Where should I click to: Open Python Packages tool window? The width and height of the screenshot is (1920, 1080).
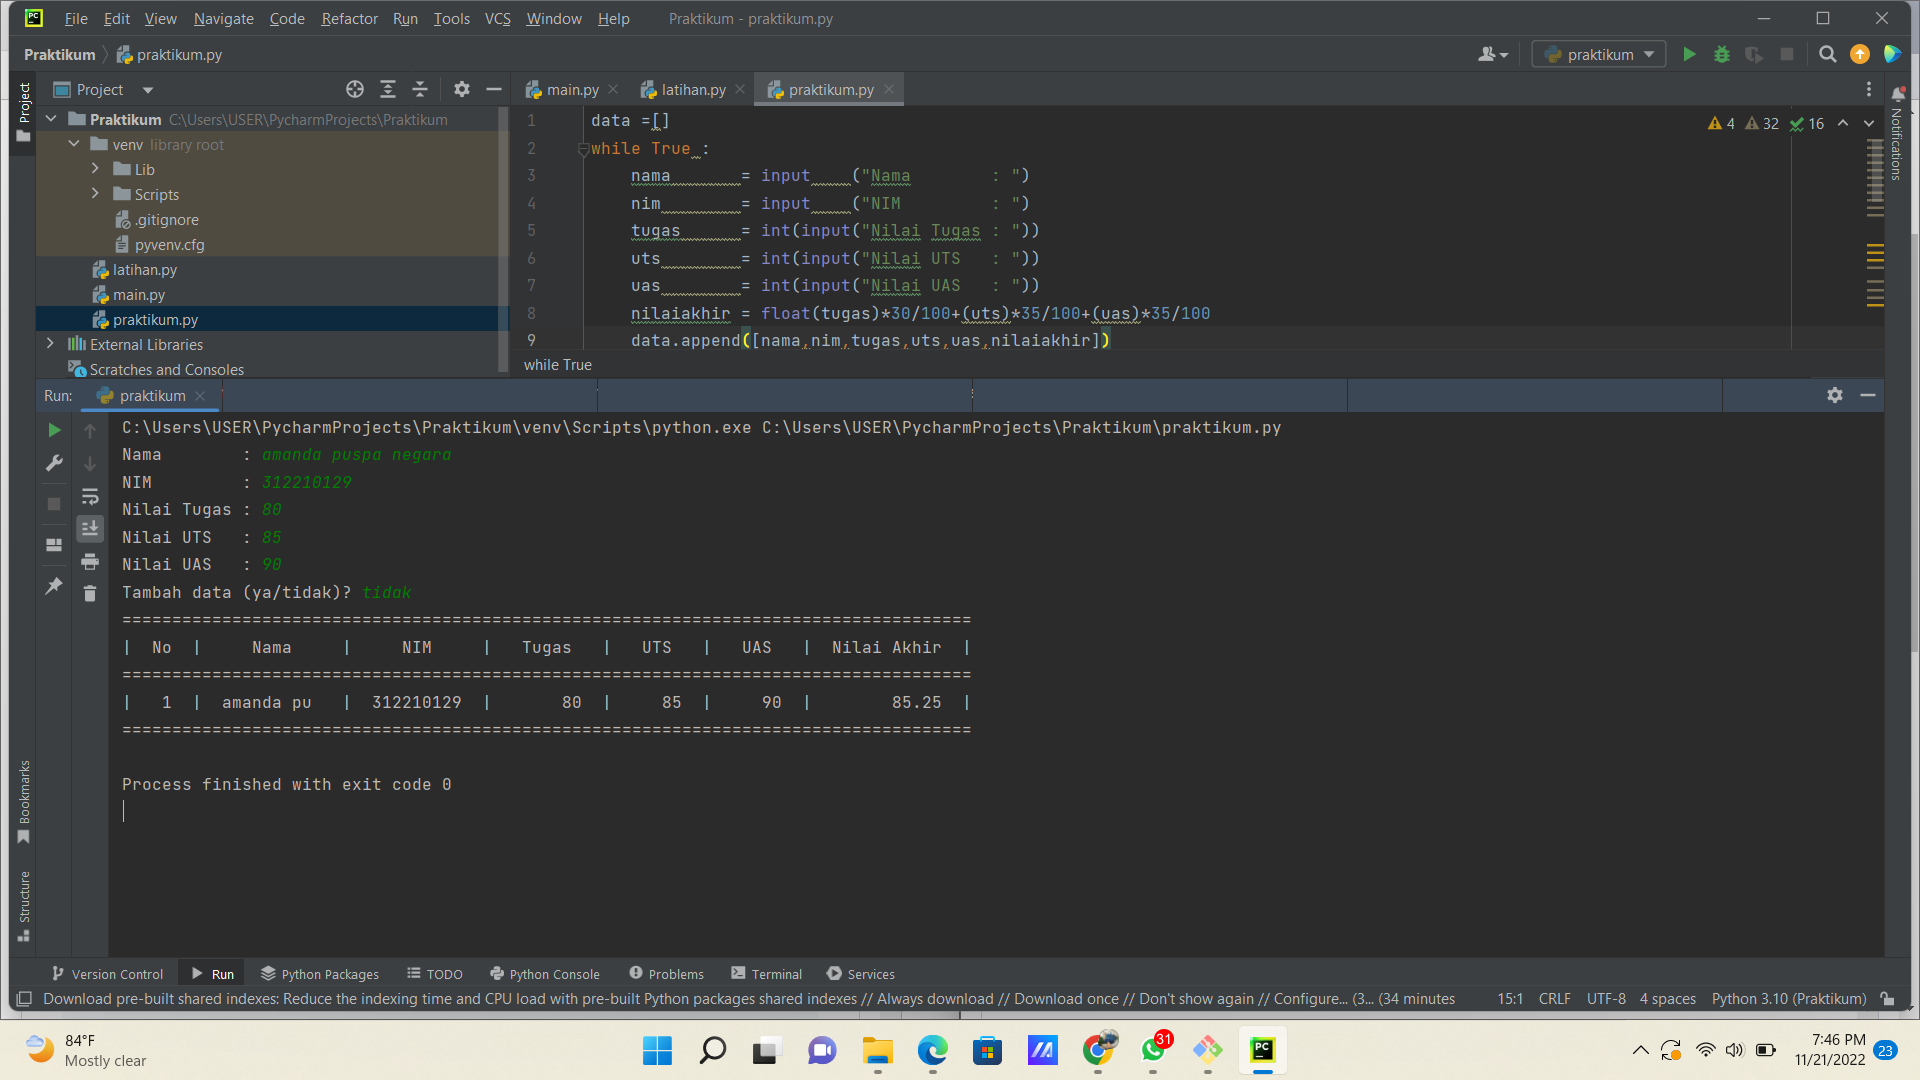tap(320, 974)
